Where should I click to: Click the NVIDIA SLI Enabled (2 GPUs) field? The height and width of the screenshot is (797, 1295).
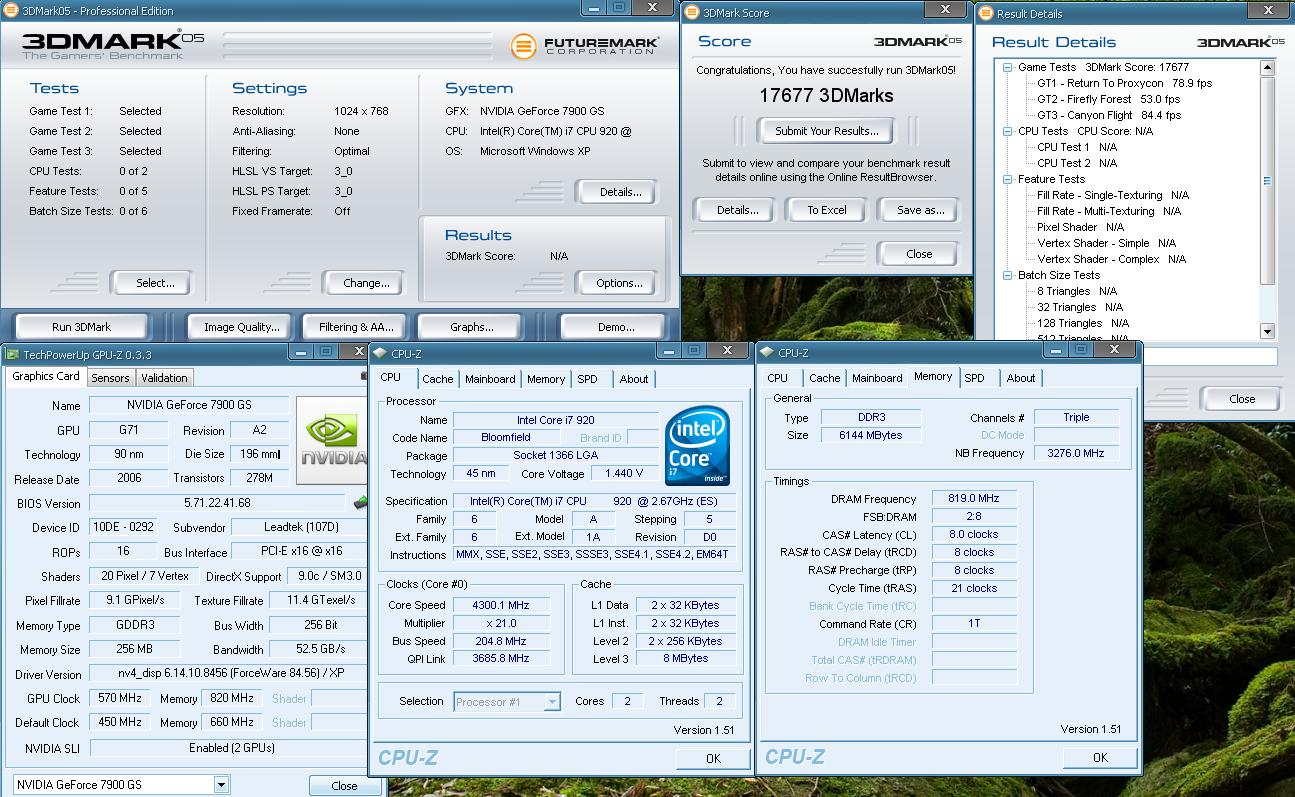click(231, 748)
